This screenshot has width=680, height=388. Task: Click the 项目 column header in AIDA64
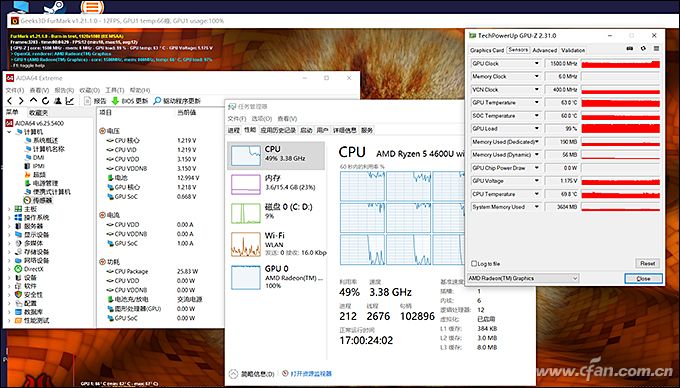click(106, 113)
